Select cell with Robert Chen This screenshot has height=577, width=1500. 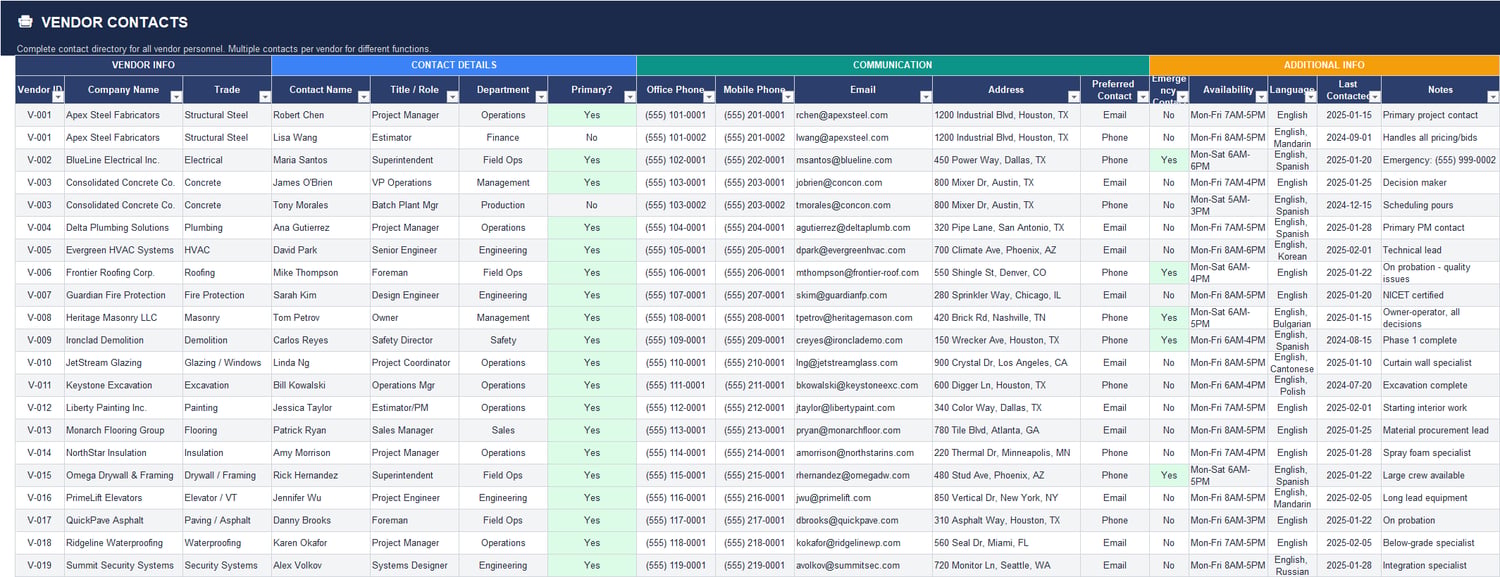321,115
